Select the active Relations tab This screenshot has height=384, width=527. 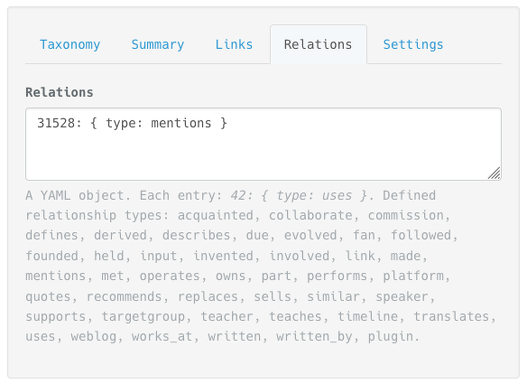pos(318,44)
